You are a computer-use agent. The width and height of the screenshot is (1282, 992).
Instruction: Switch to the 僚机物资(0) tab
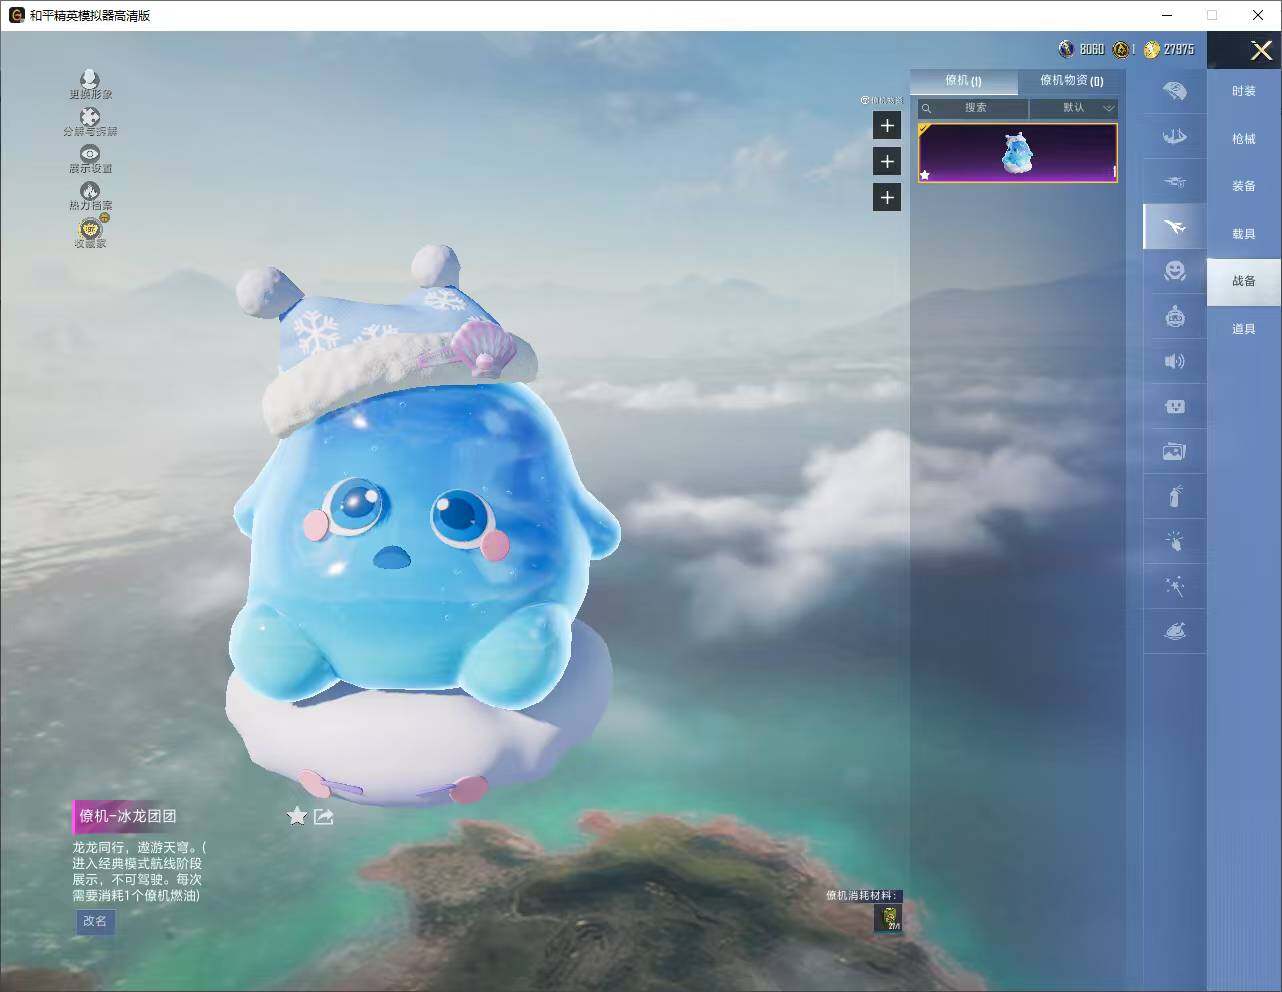tap(1071, 81)
